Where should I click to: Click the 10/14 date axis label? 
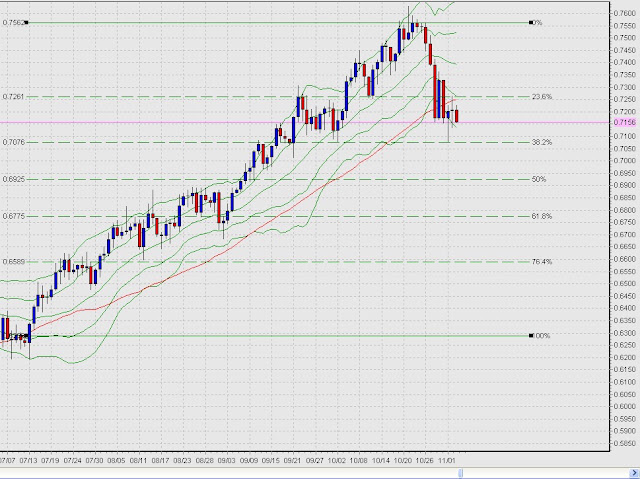click(381, 461)
